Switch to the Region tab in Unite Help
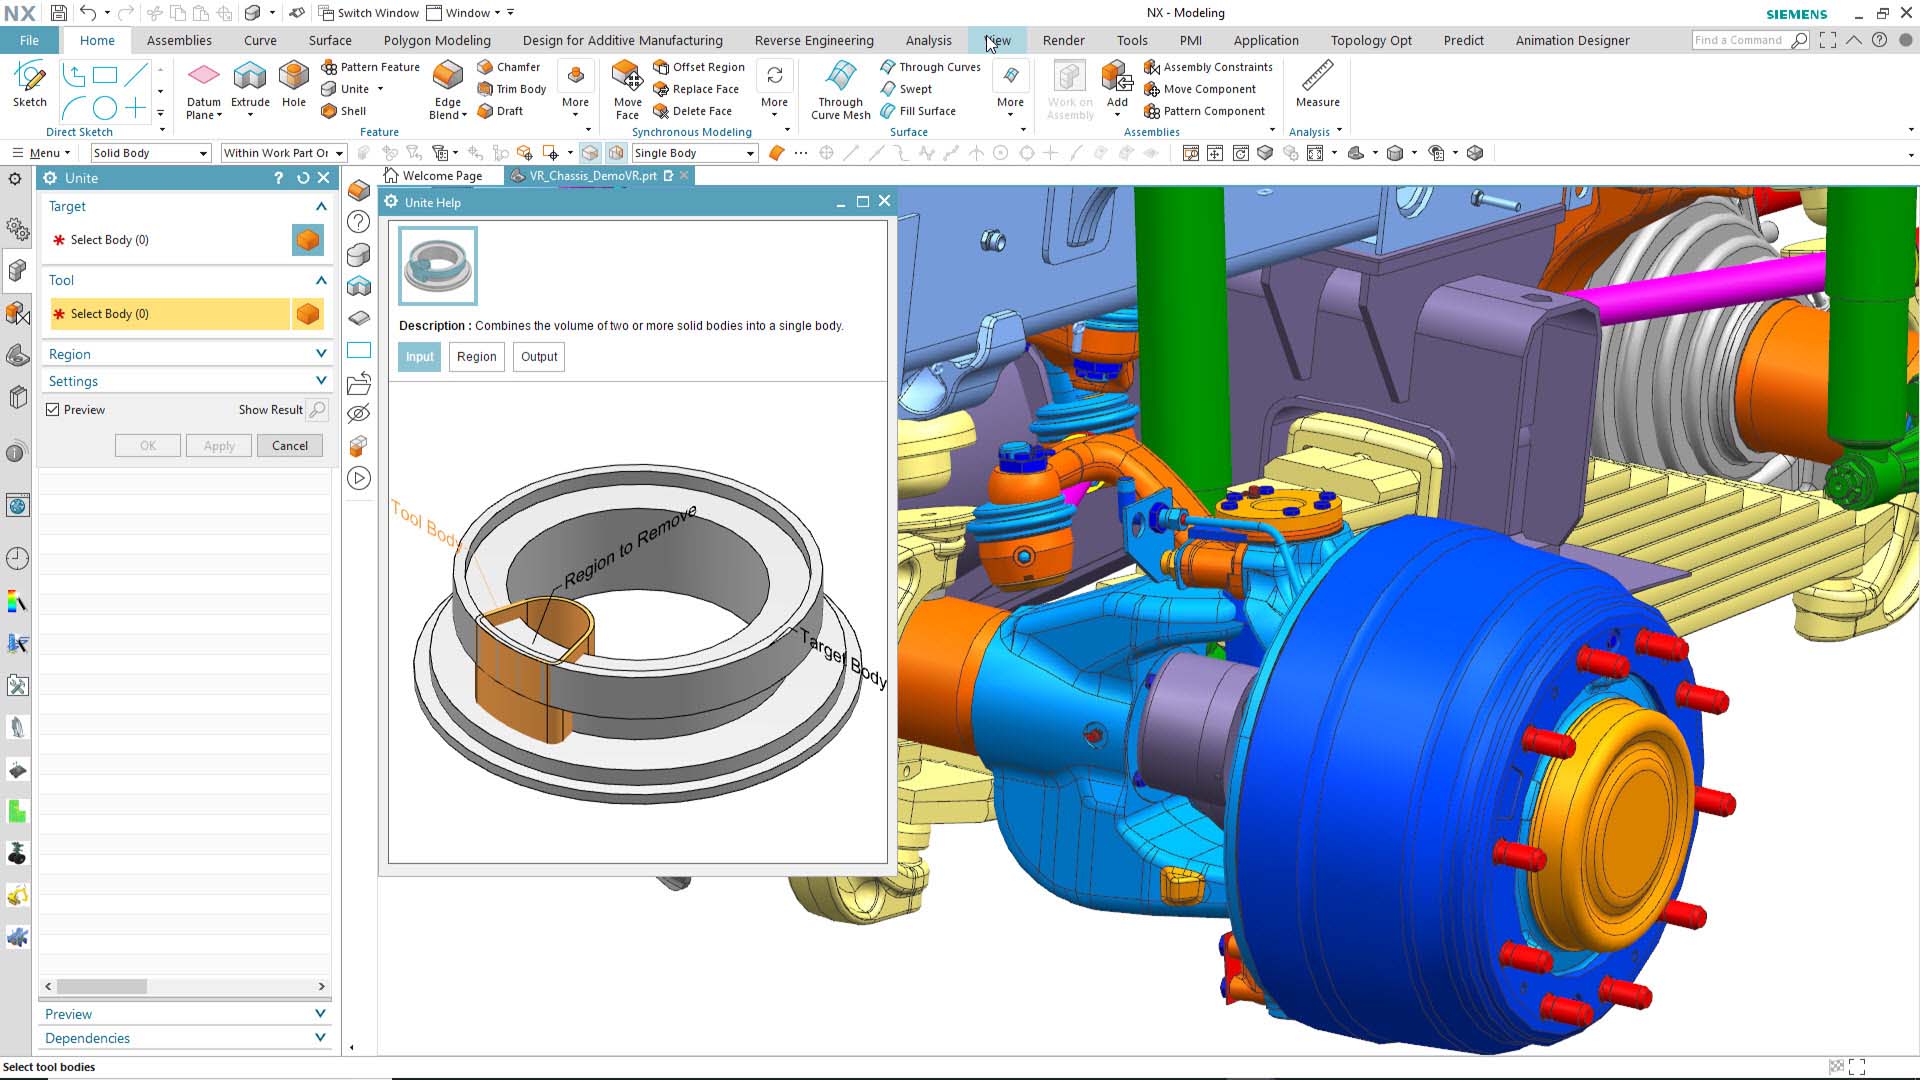 [x=476, y=355]
